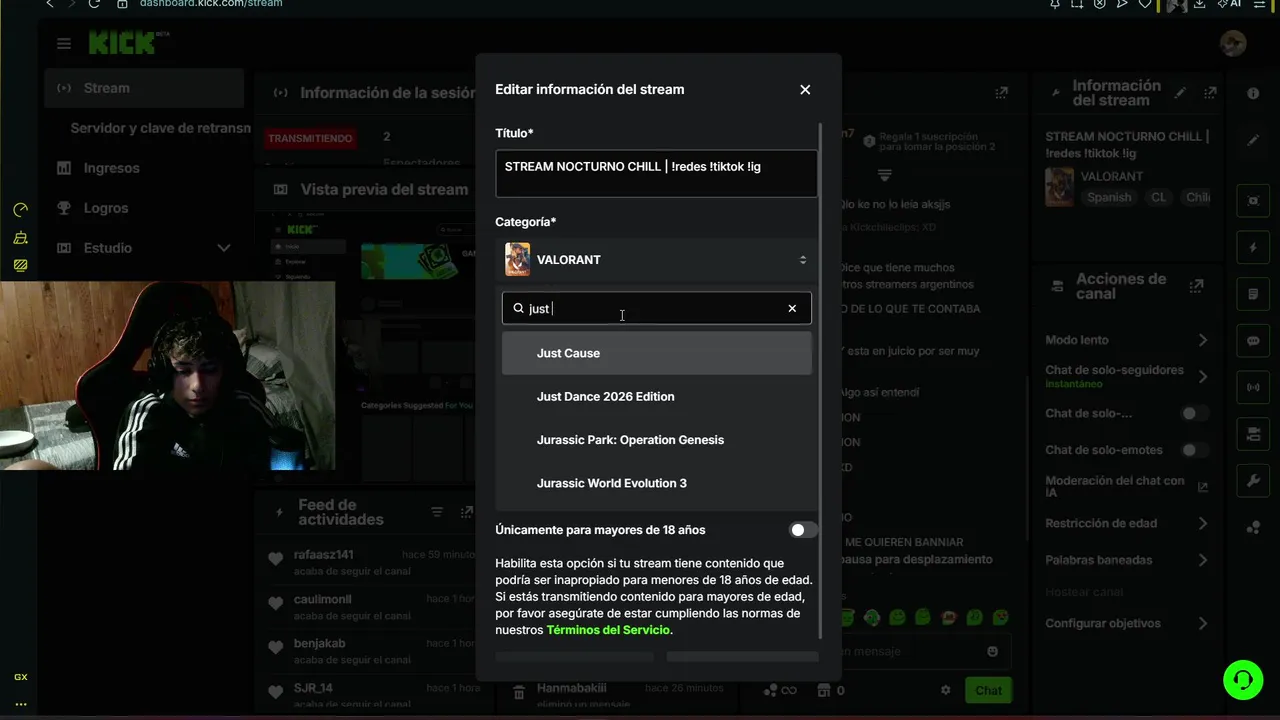Open the chat emoji picker

[992, 651]
